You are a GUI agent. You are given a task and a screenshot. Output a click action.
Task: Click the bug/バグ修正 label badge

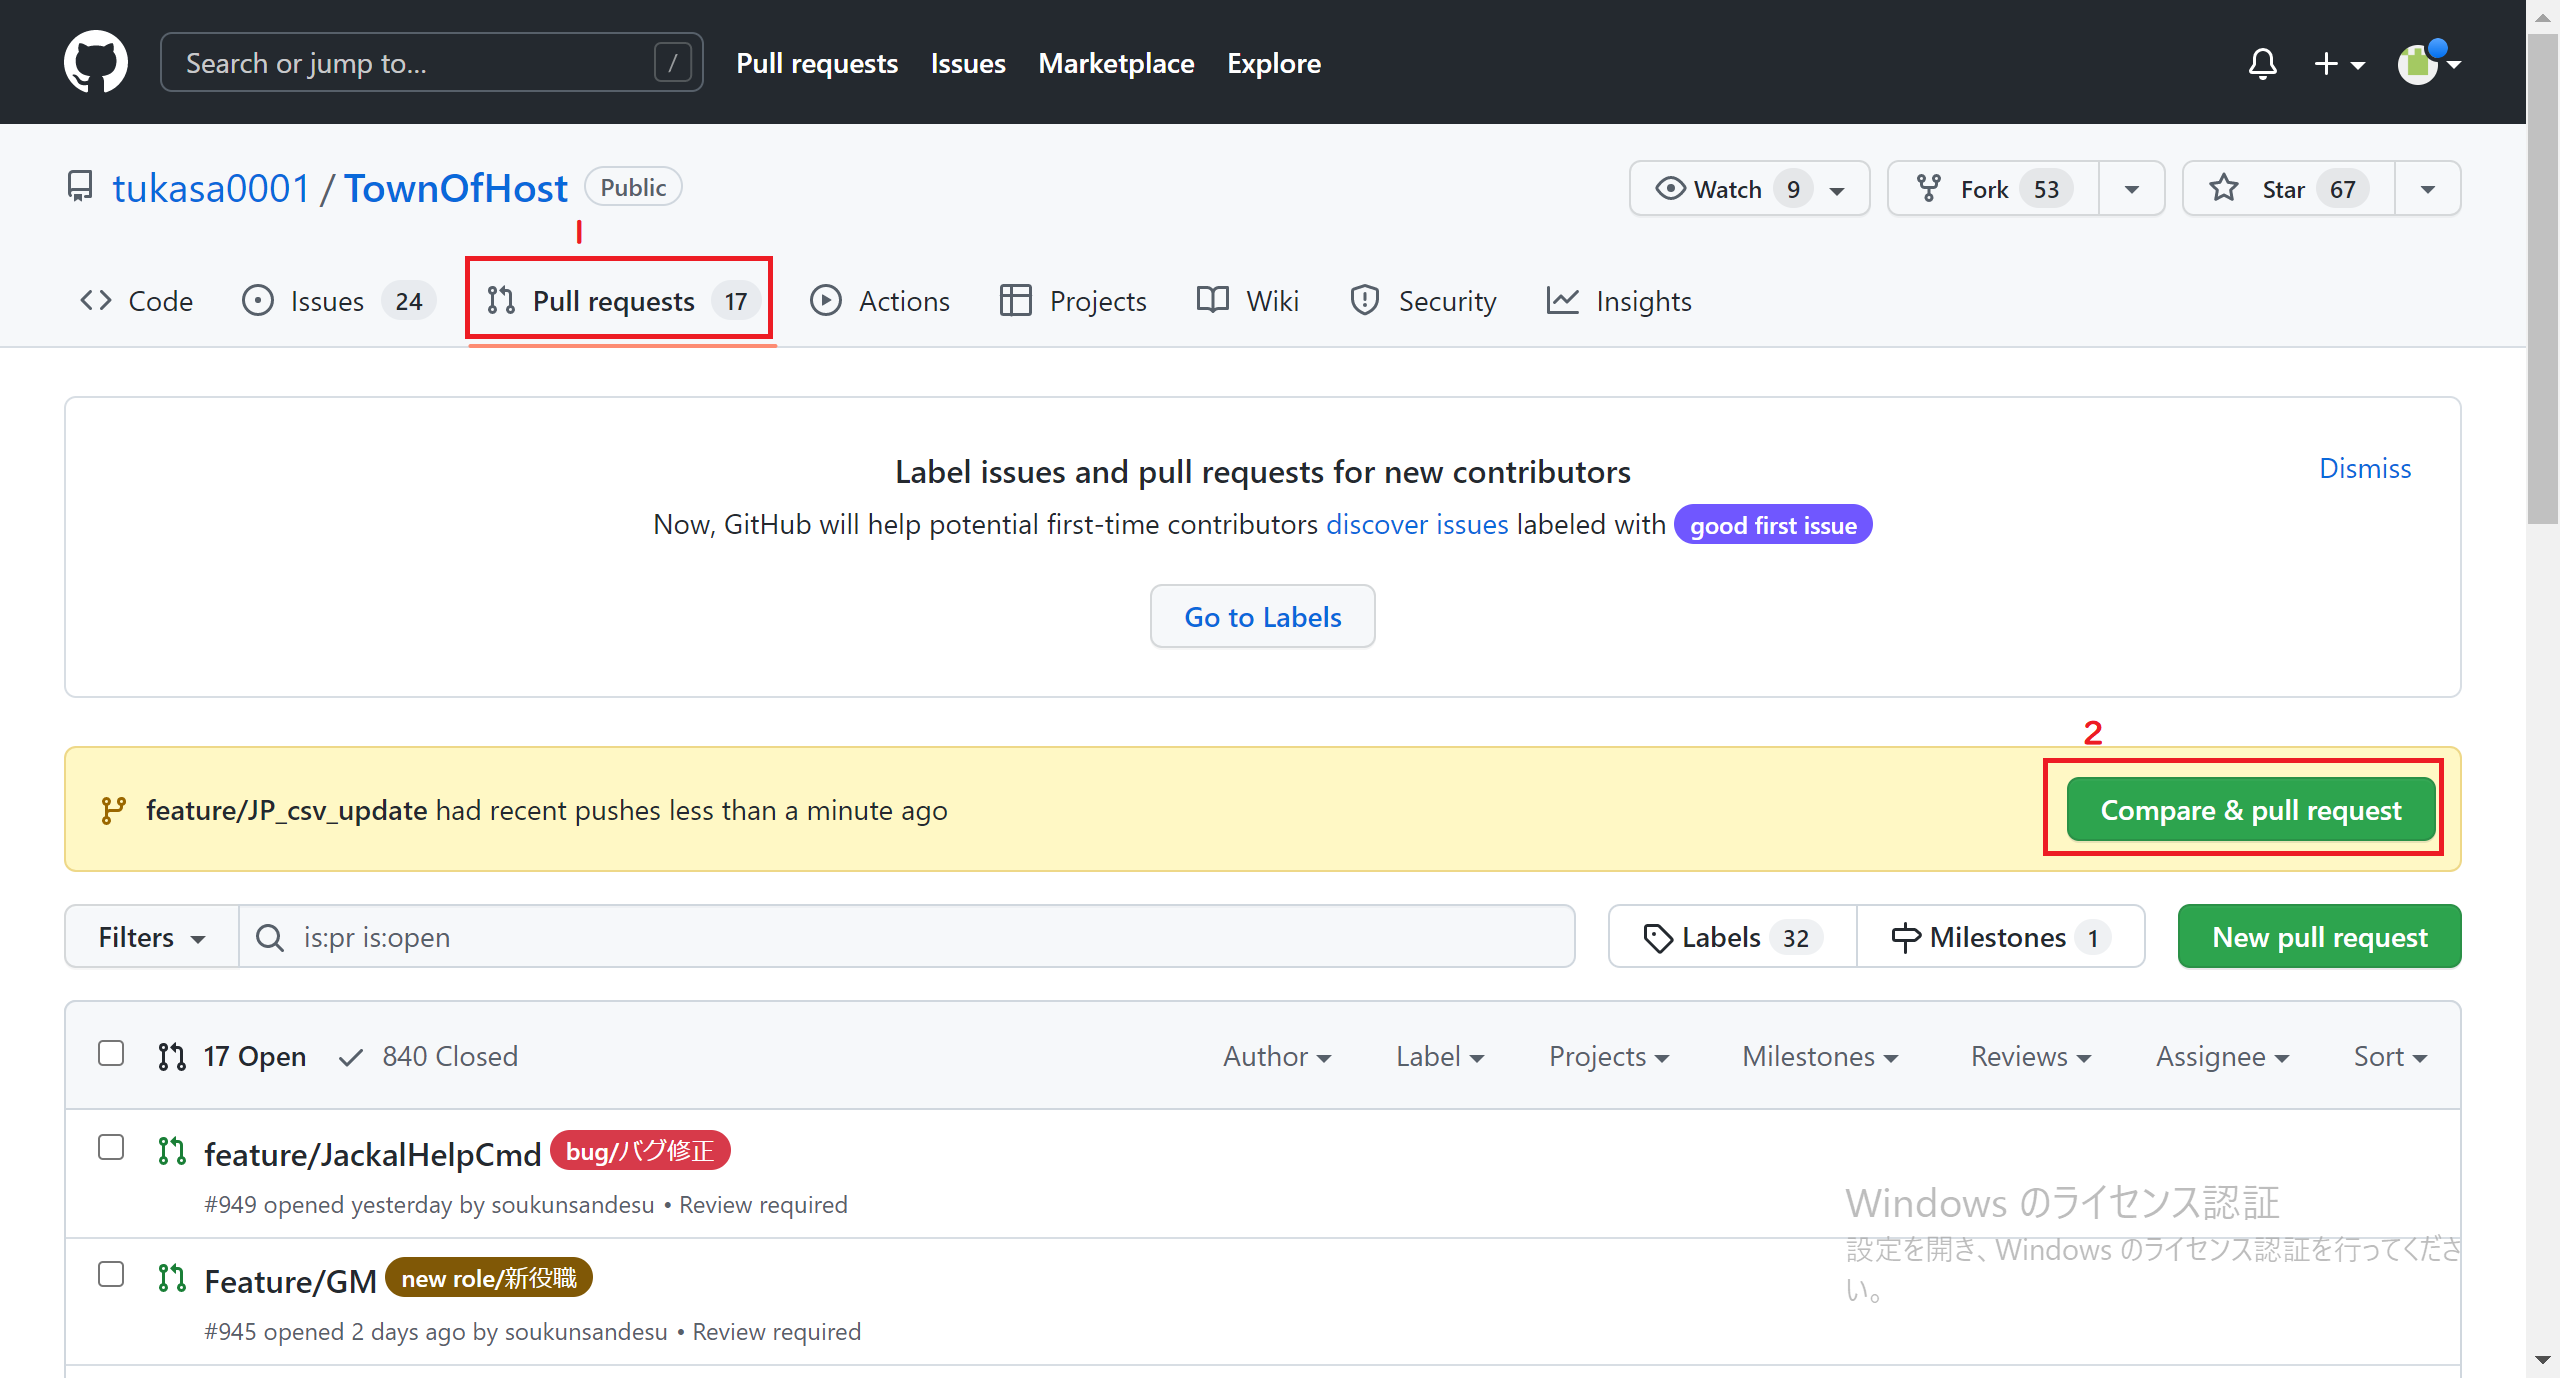[639, 1150]
